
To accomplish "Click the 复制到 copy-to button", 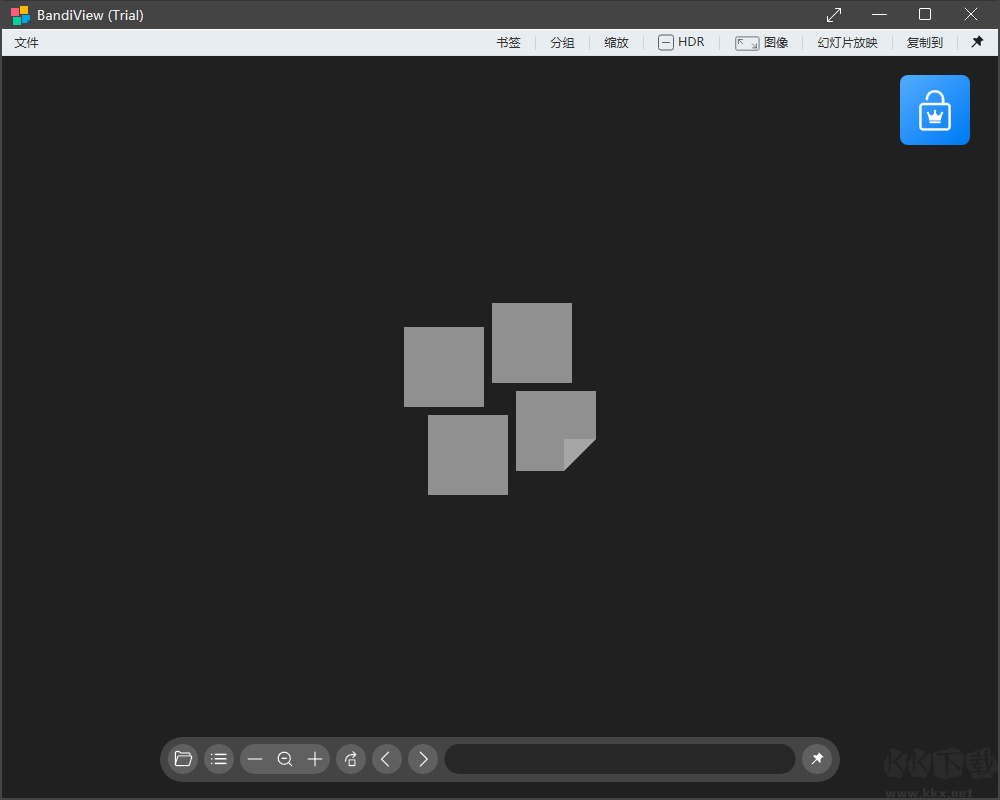I will [925, 42].
